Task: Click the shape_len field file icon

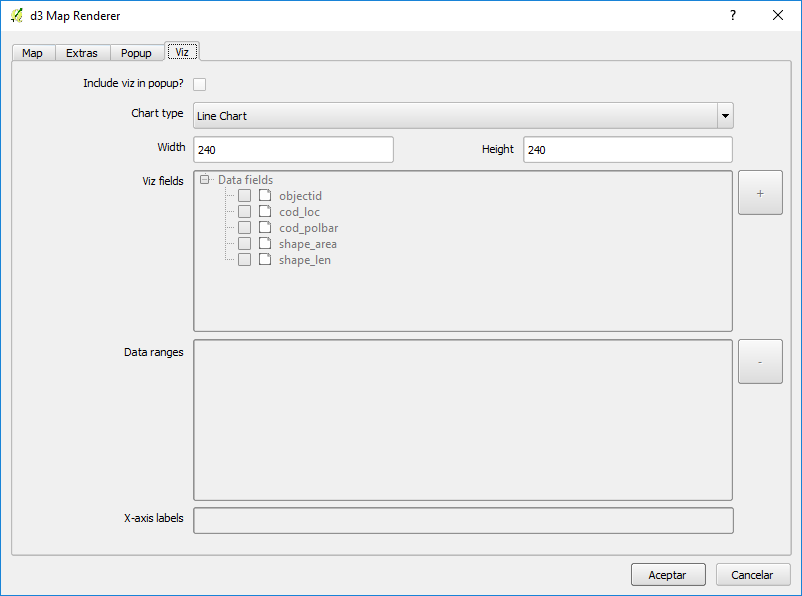Action: [x=265, y=260]
